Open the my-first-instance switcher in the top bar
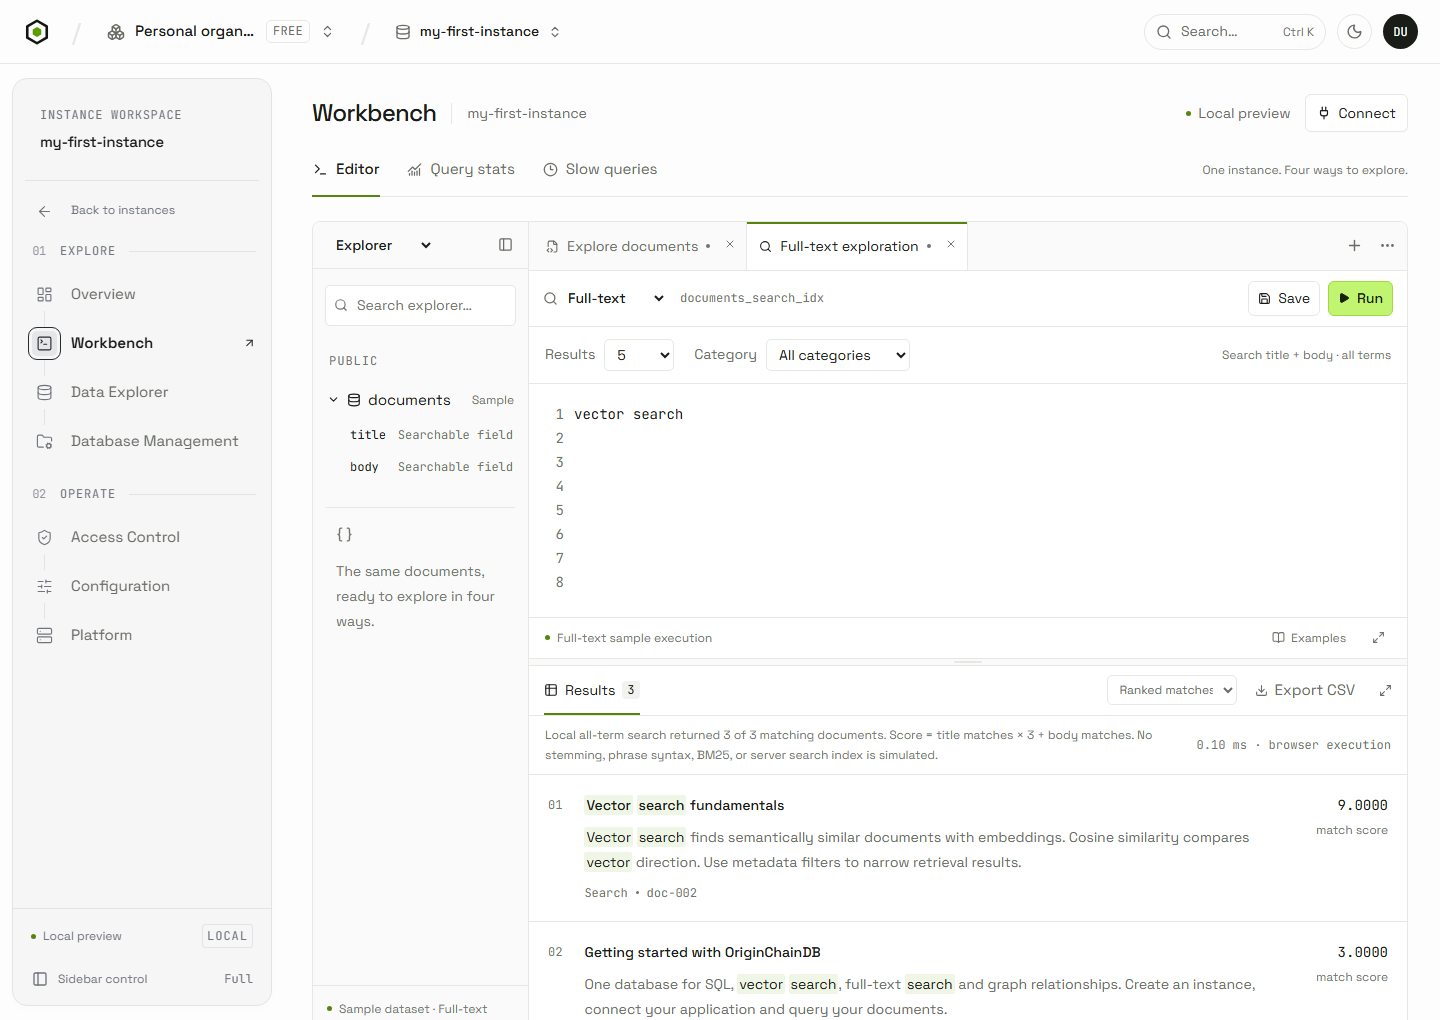1440x1020 pixels. (478, 32)
